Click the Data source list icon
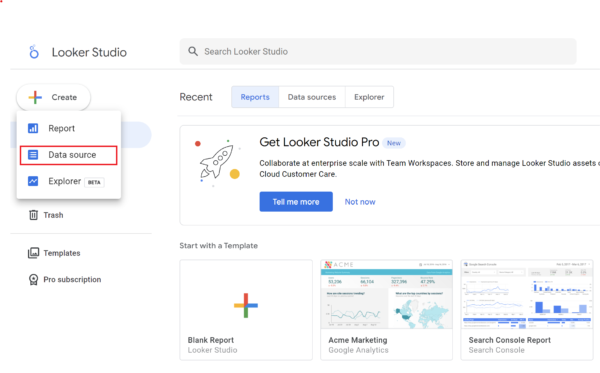 click(x=33, y=155)
